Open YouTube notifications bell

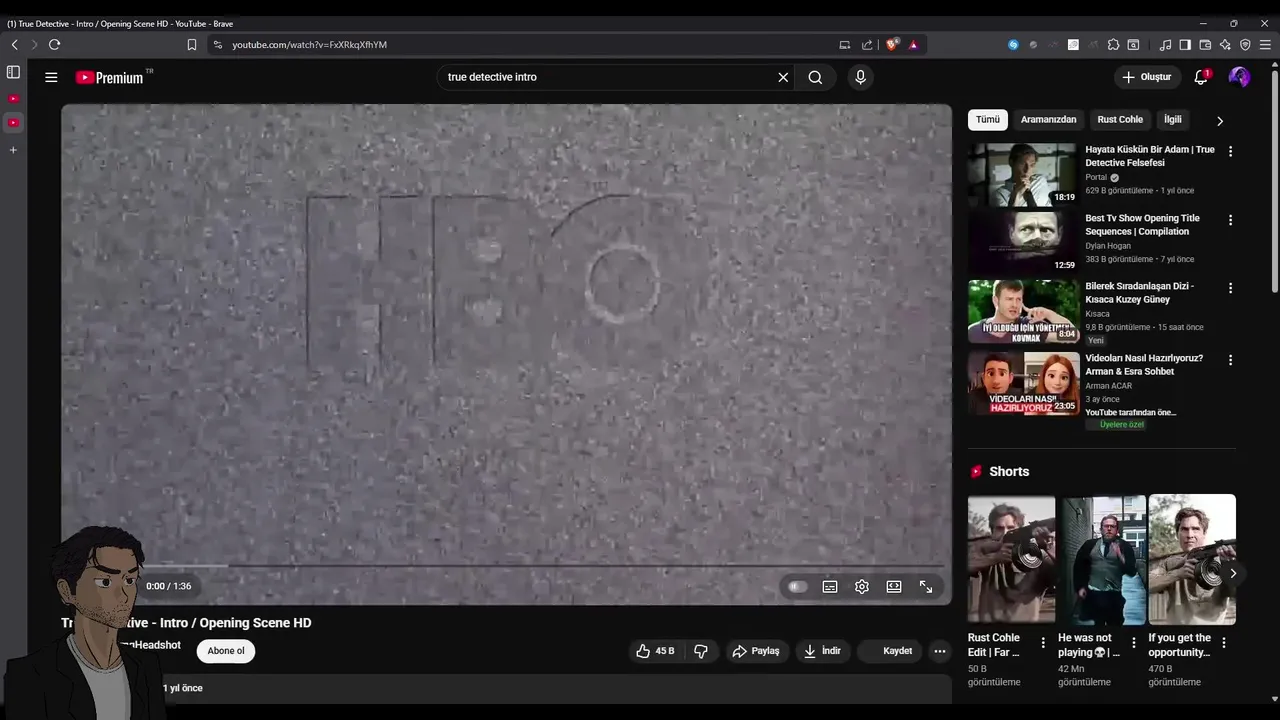(x=1201, y=77)
